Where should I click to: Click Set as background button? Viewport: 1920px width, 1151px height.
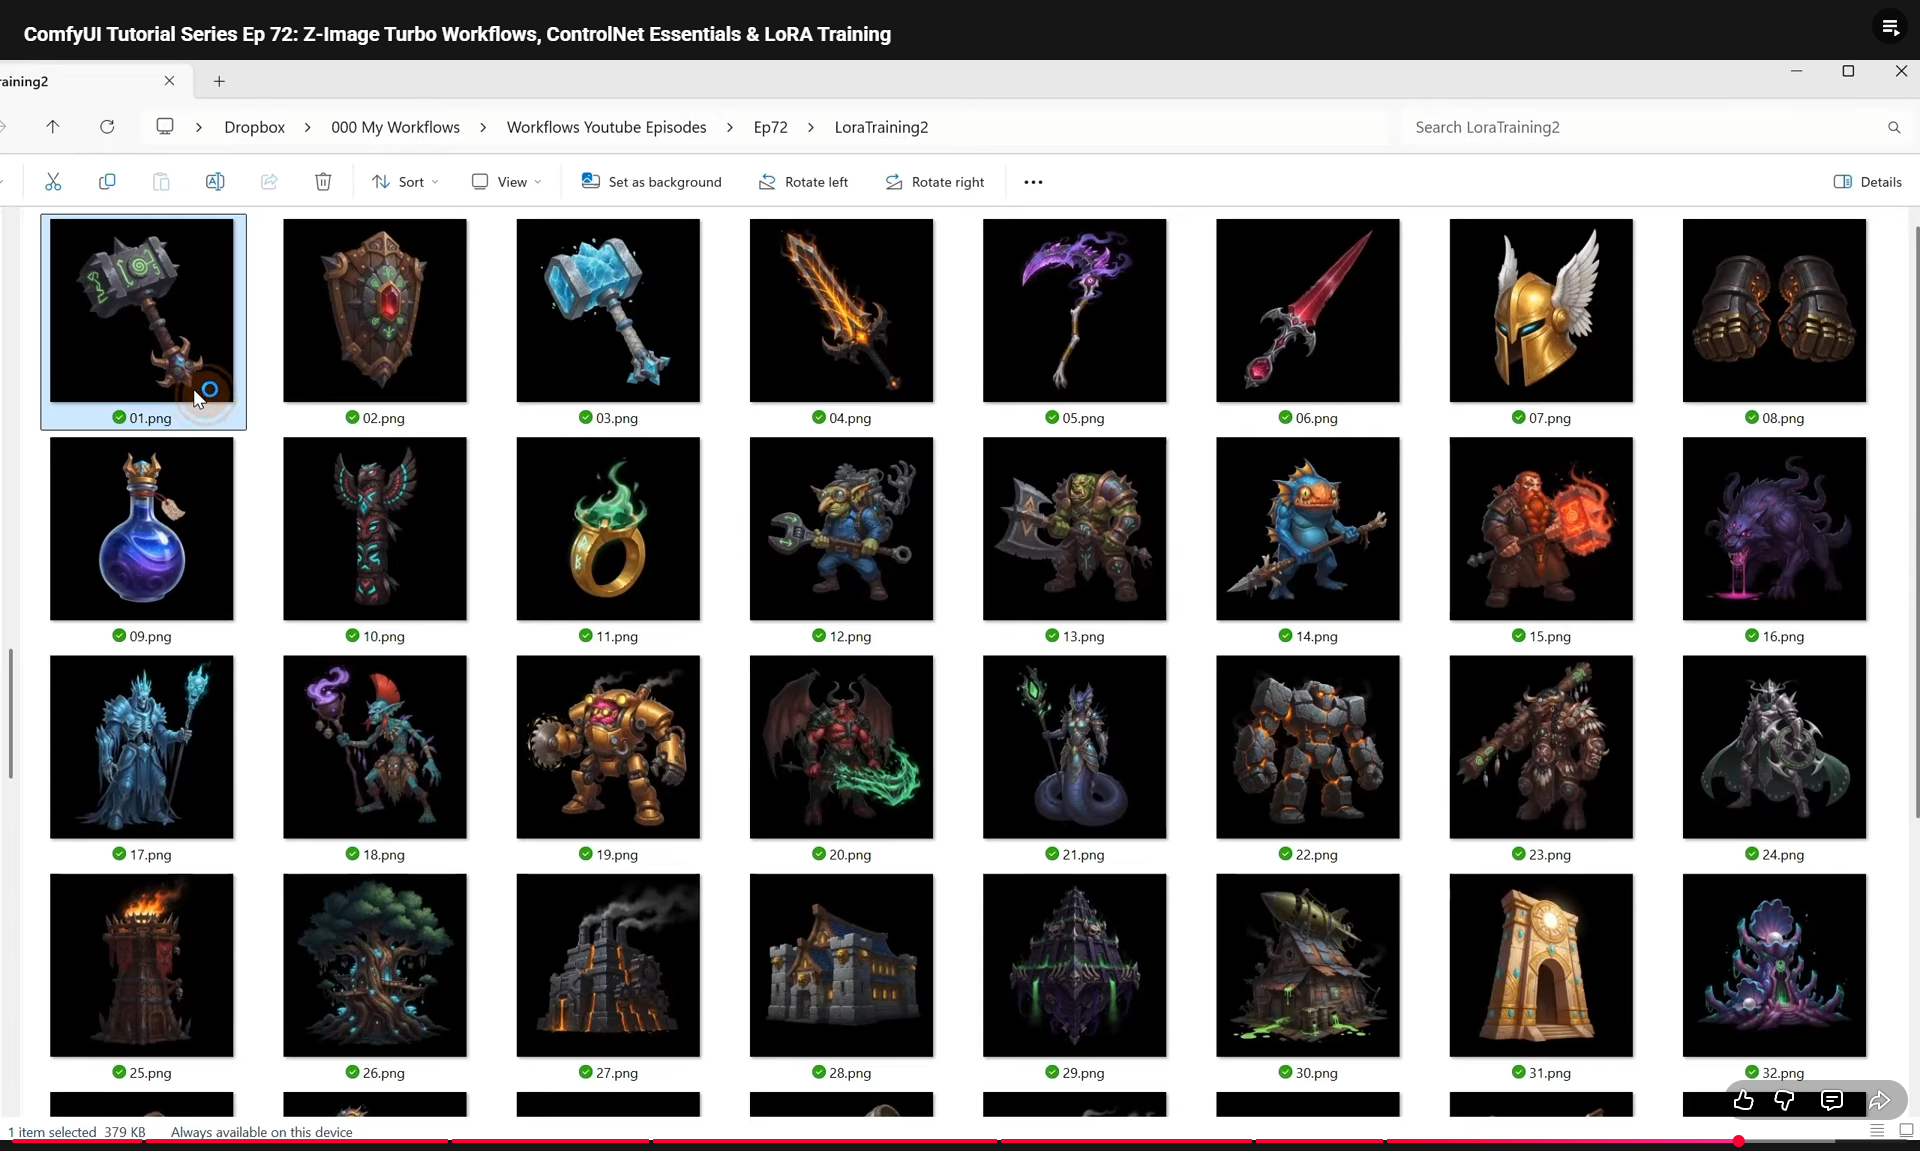point(652,182)
